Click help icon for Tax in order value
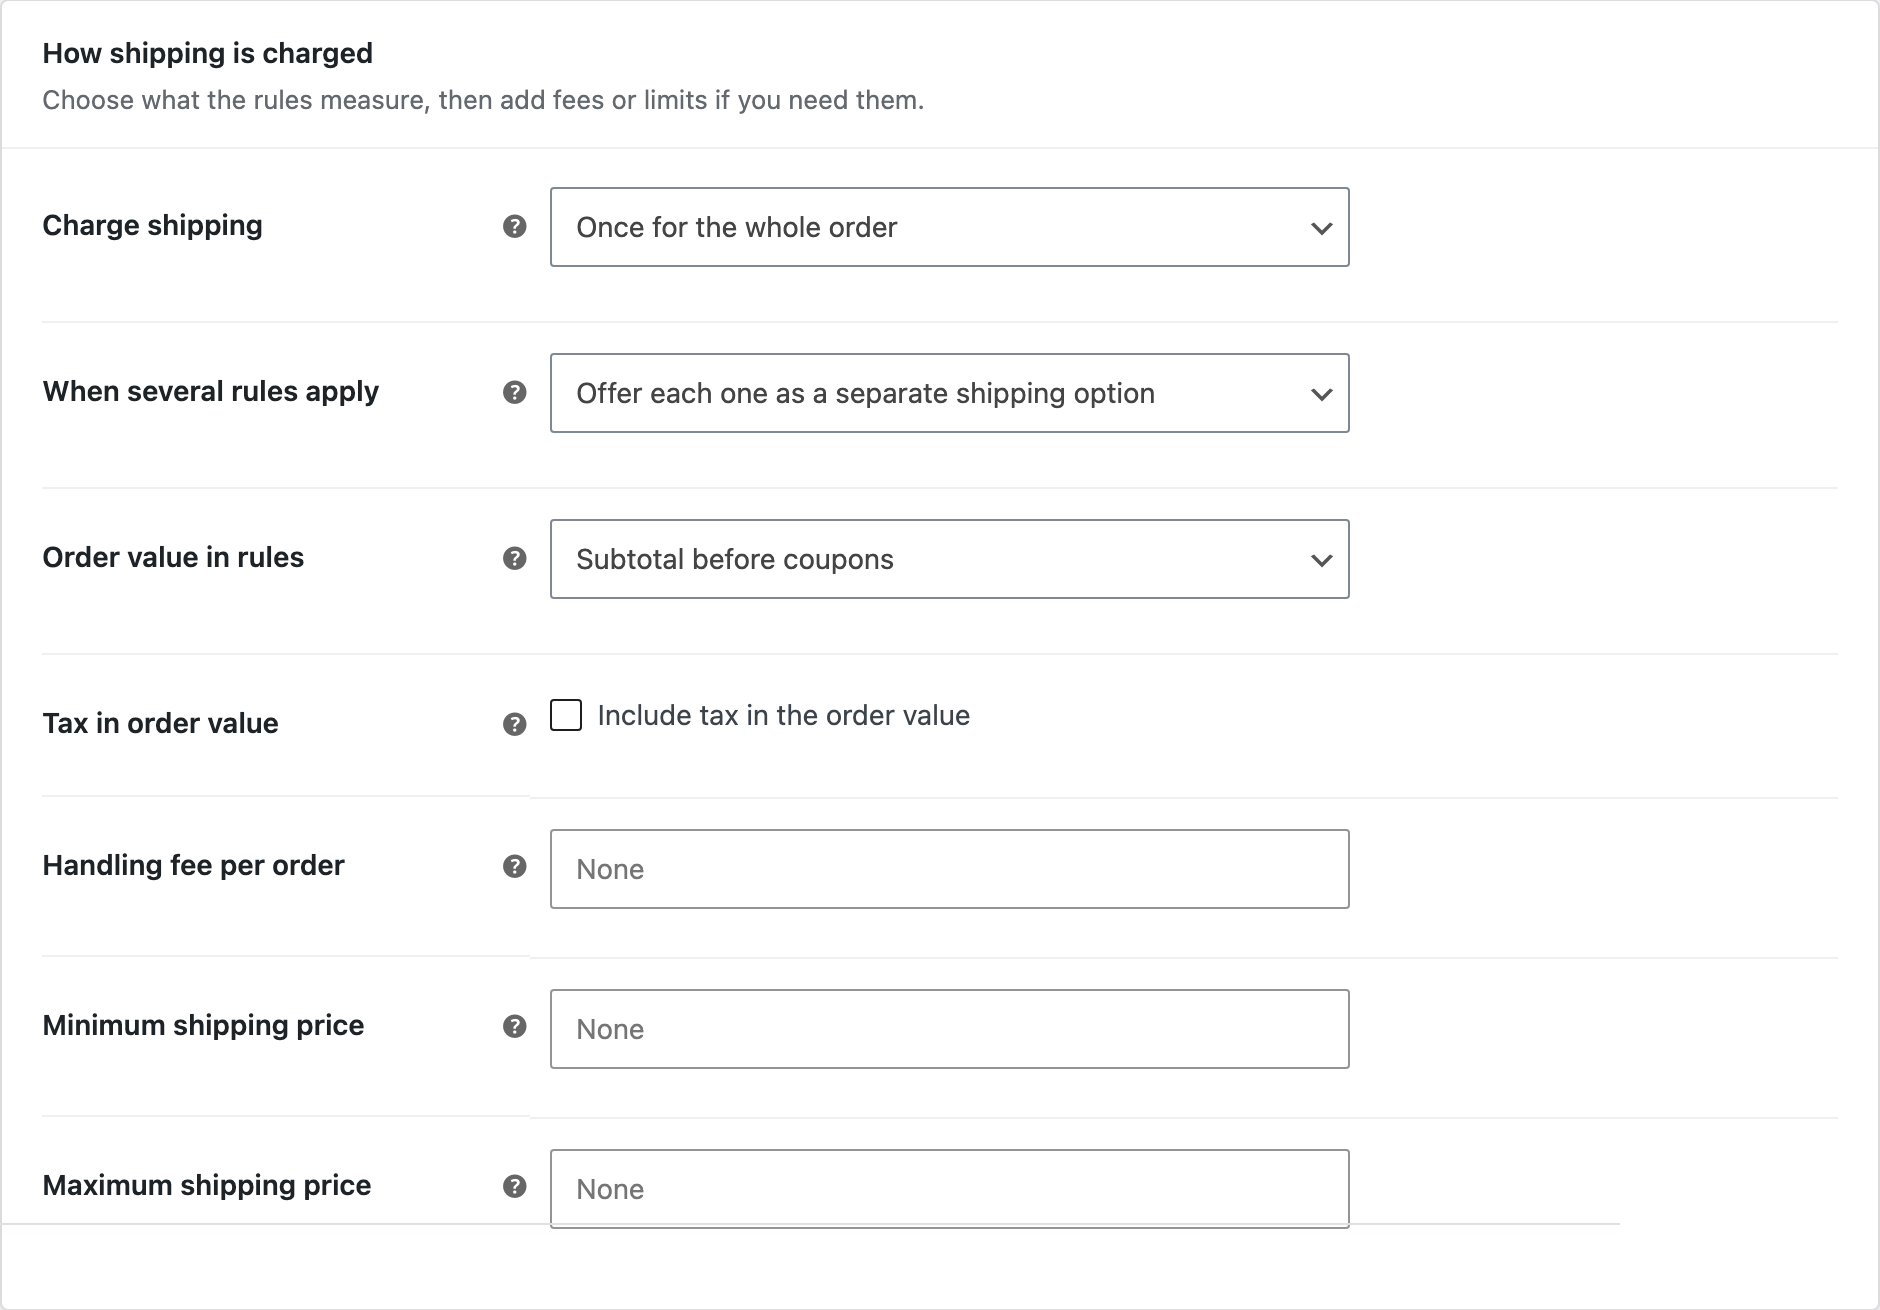Image resolution: width=1880 pixels, height=1310 pixels. coord(514,724)
